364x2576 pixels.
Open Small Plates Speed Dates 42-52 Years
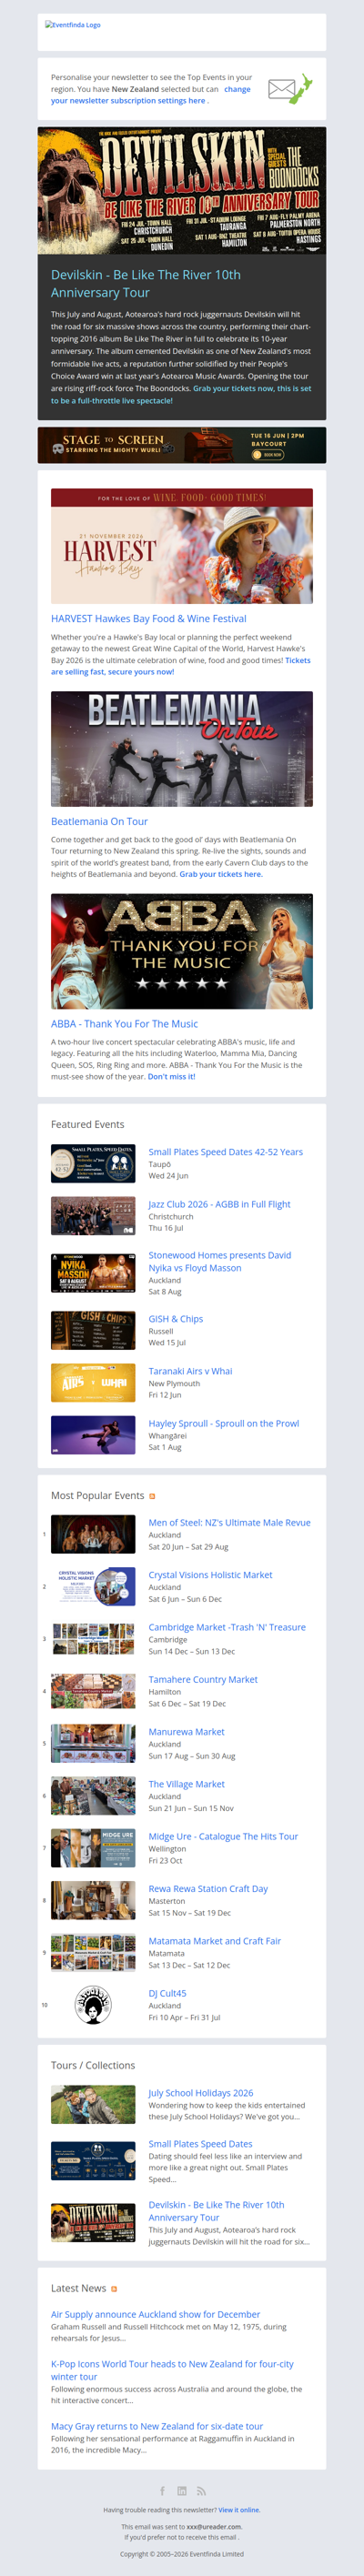226,1152
